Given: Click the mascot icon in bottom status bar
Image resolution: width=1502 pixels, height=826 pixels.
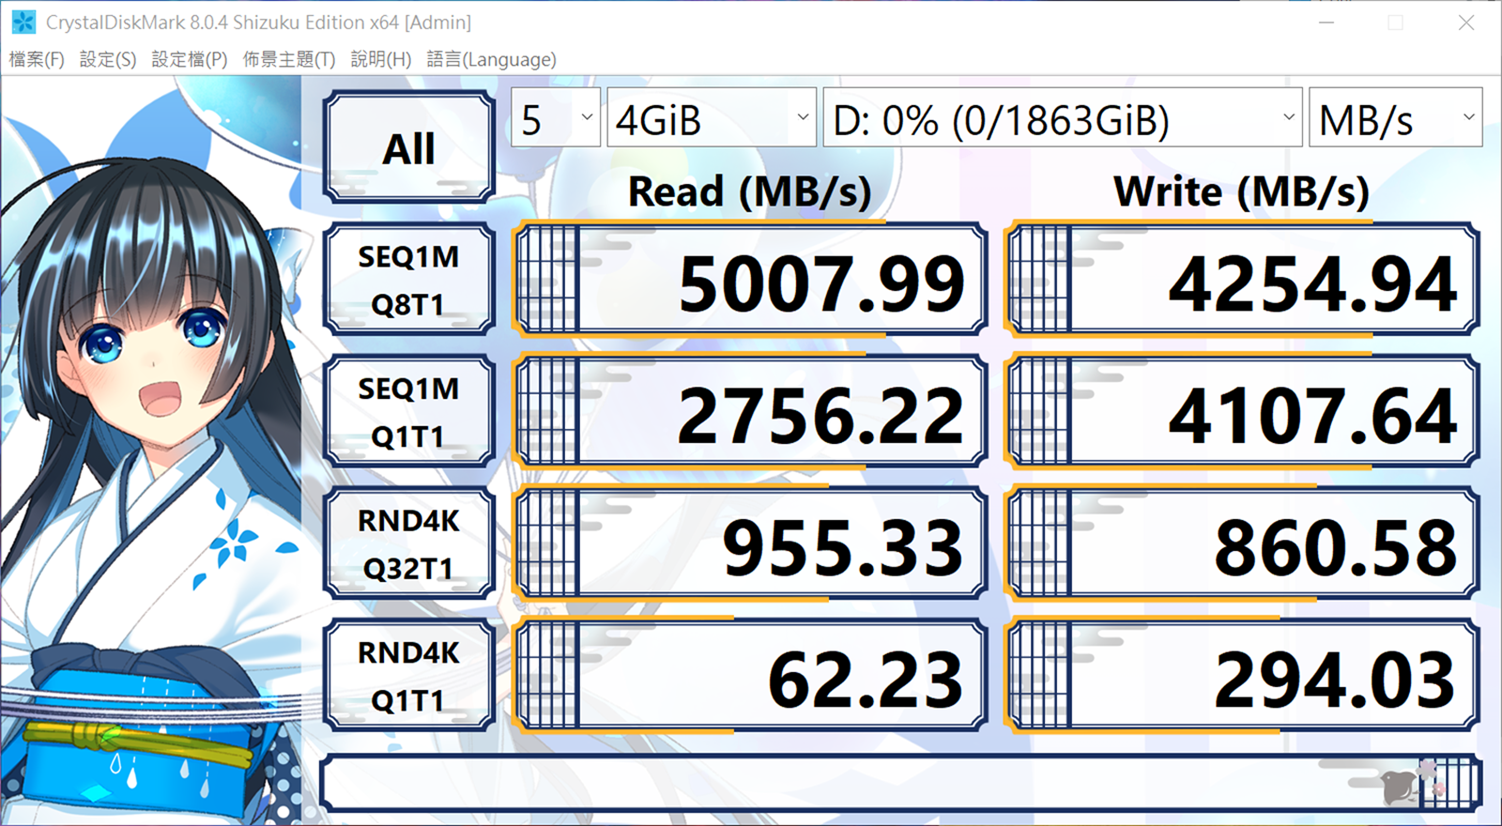Looking at the screenshot, I should [1402, 786].
